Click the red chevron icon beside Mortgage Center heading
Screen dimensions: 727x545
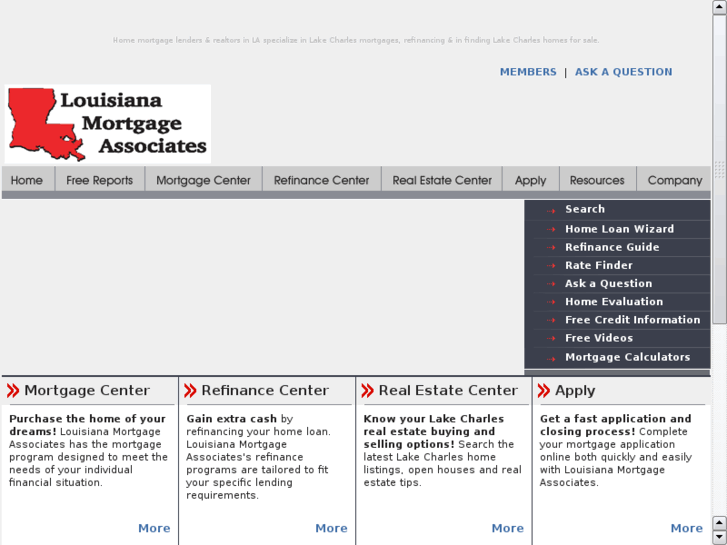pos(13,391)
